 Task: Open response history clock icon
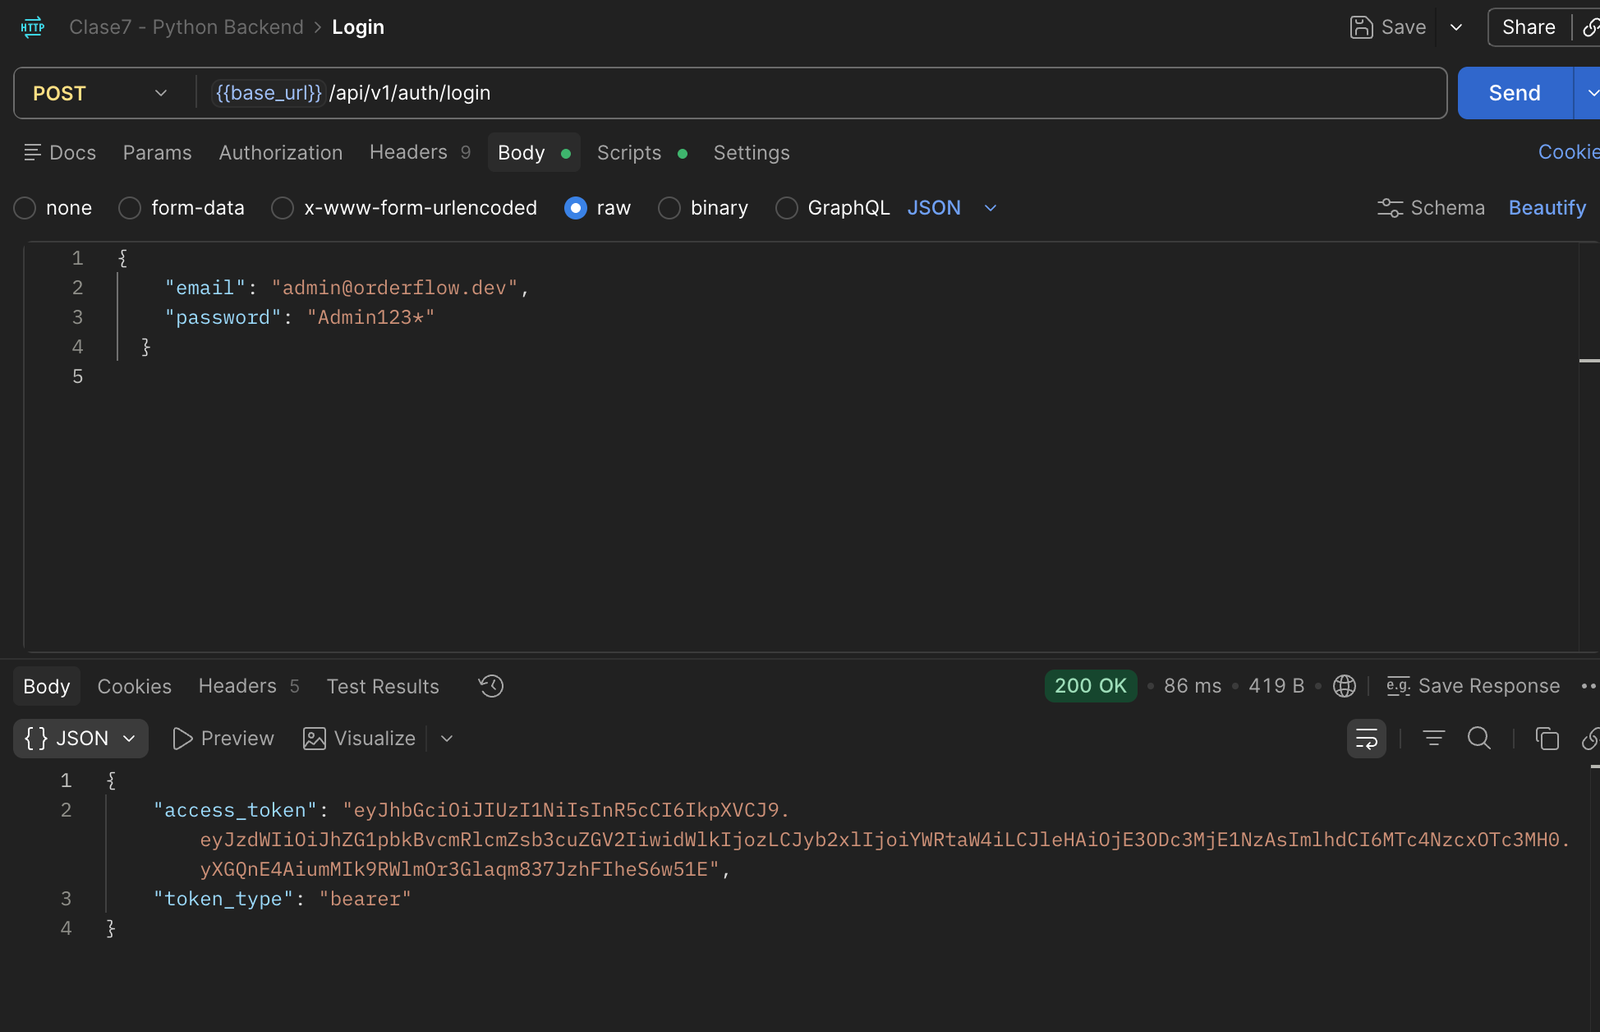coord(491,686)
